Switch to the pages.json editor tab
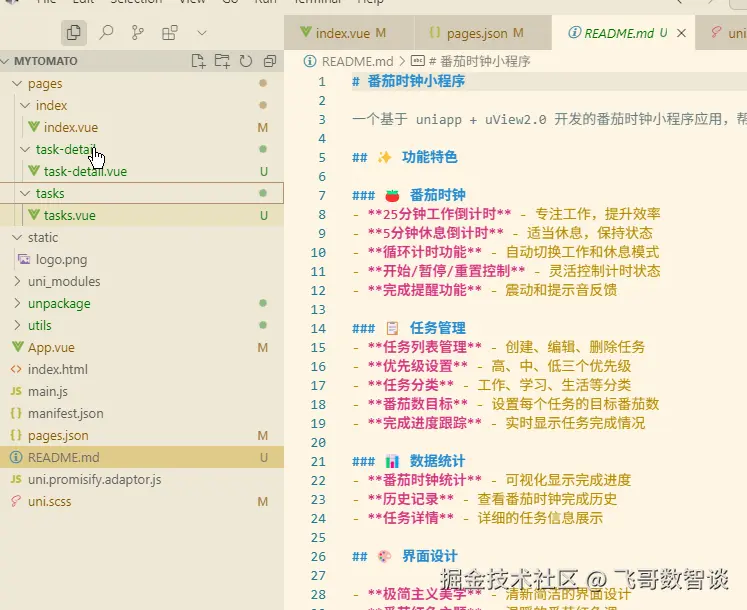Viewport: 747px width, 610px height. point(482,33)
